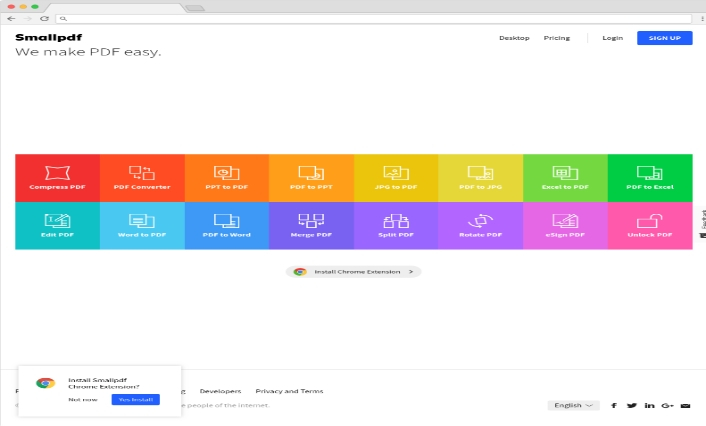
Task: Select the PDF to PPT tile
Action: 311,178
